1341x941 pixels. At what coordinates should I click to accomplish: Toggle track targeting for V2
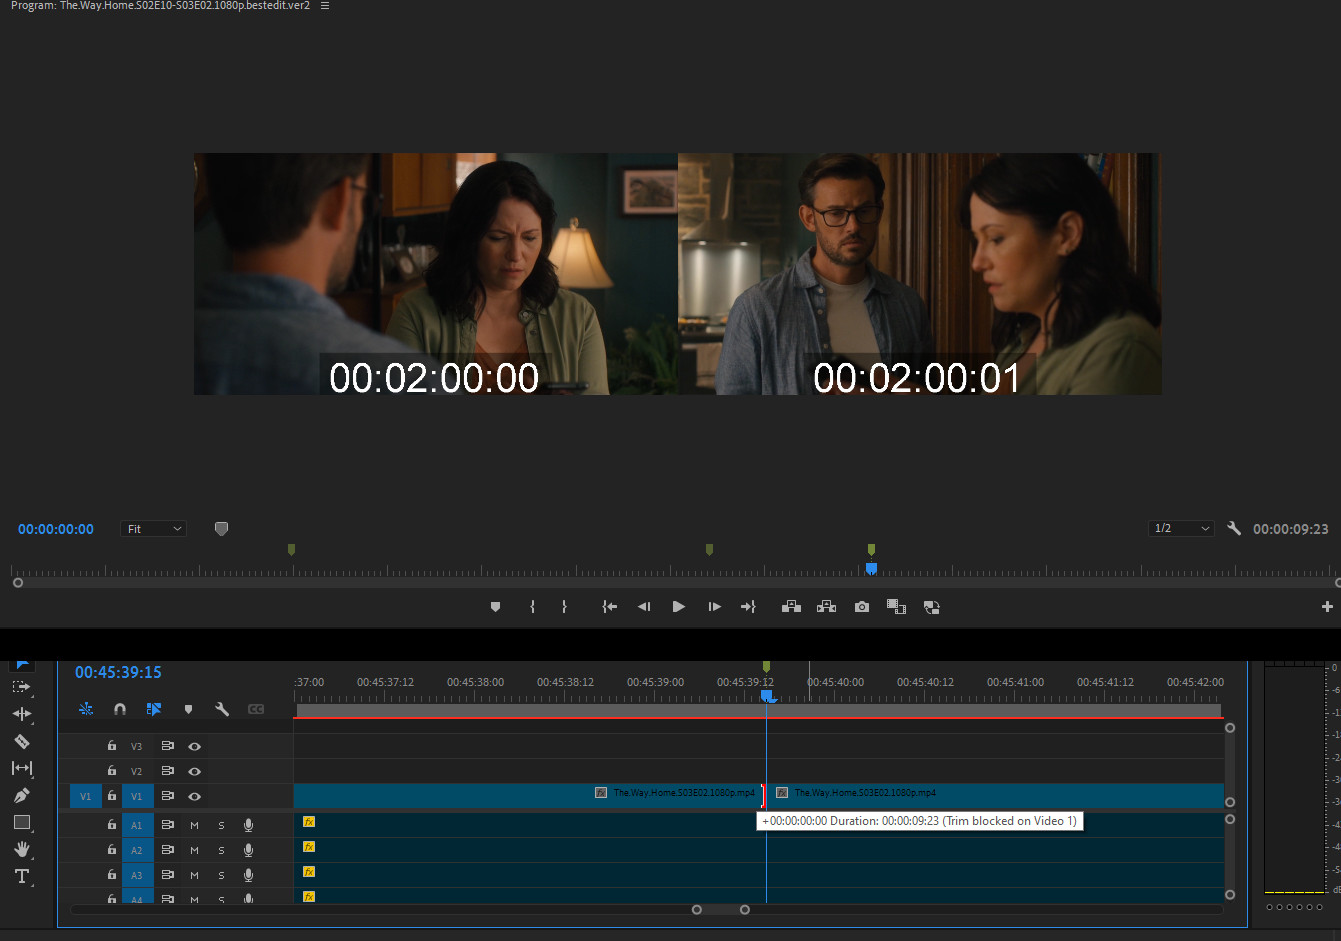[x=137, y=771]
